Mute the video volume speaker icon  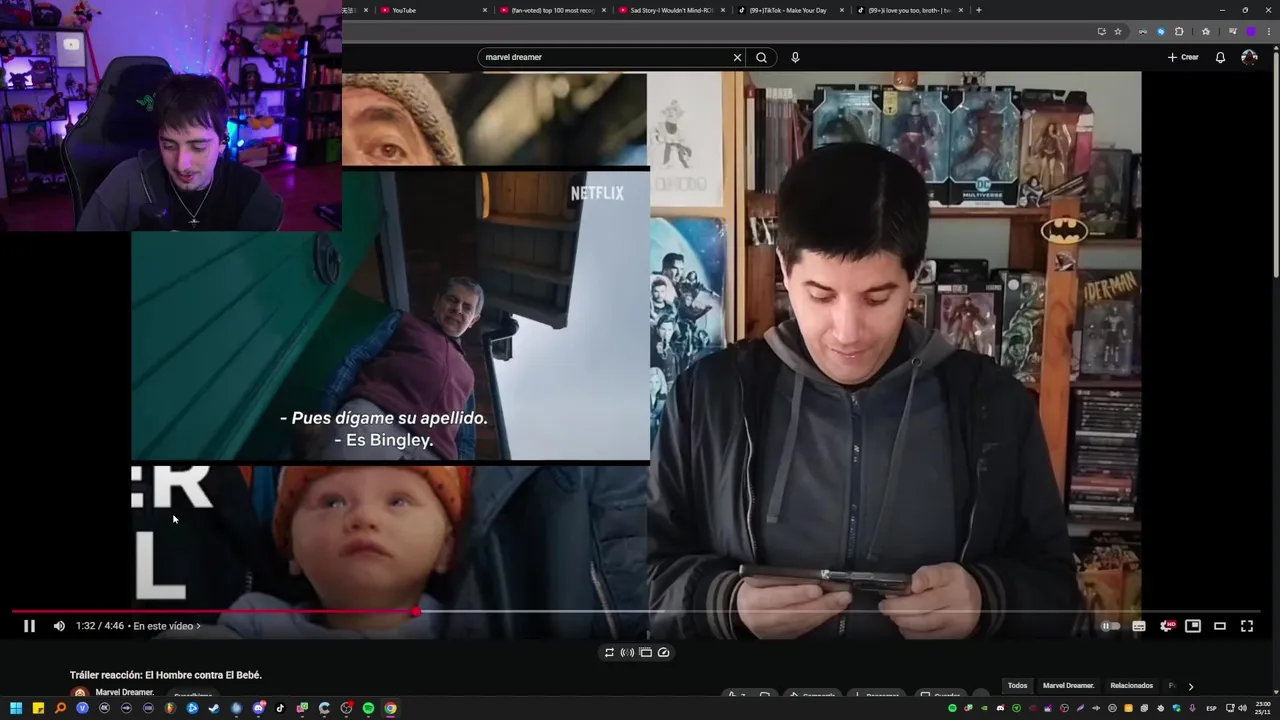[x=59, y=626]
